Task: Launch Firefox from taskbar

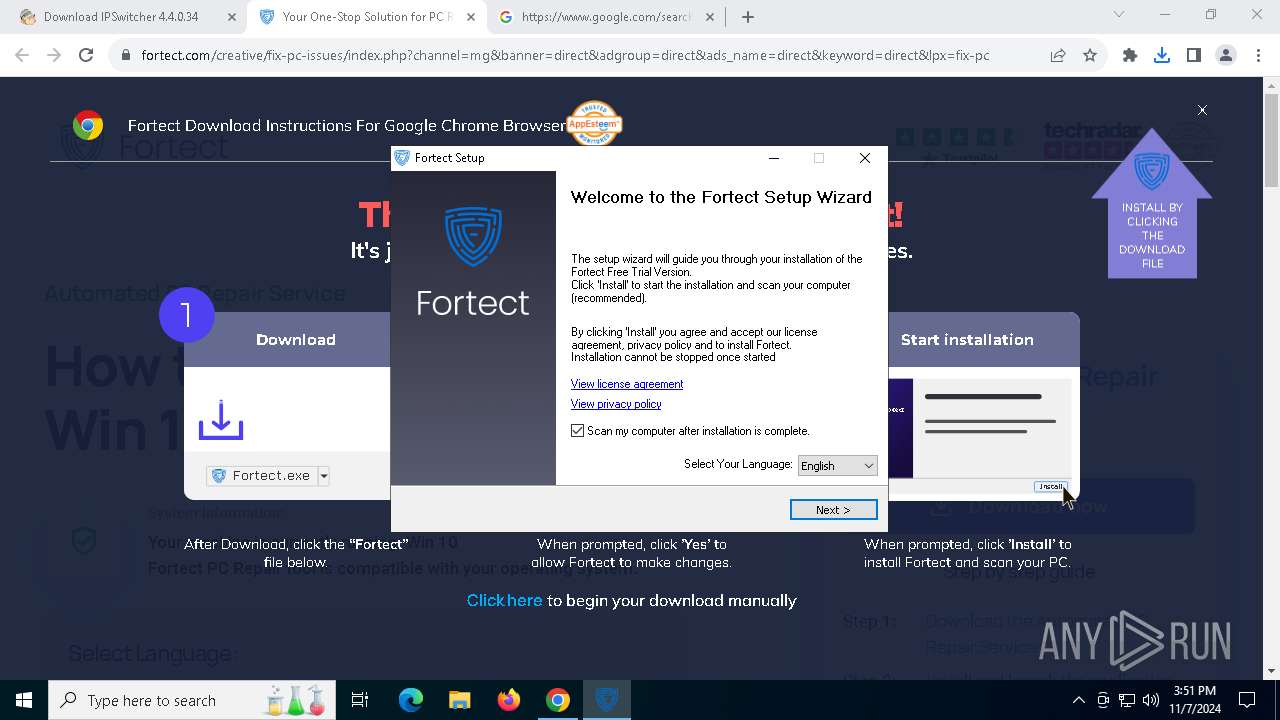Action: click(x=509, y=700)
